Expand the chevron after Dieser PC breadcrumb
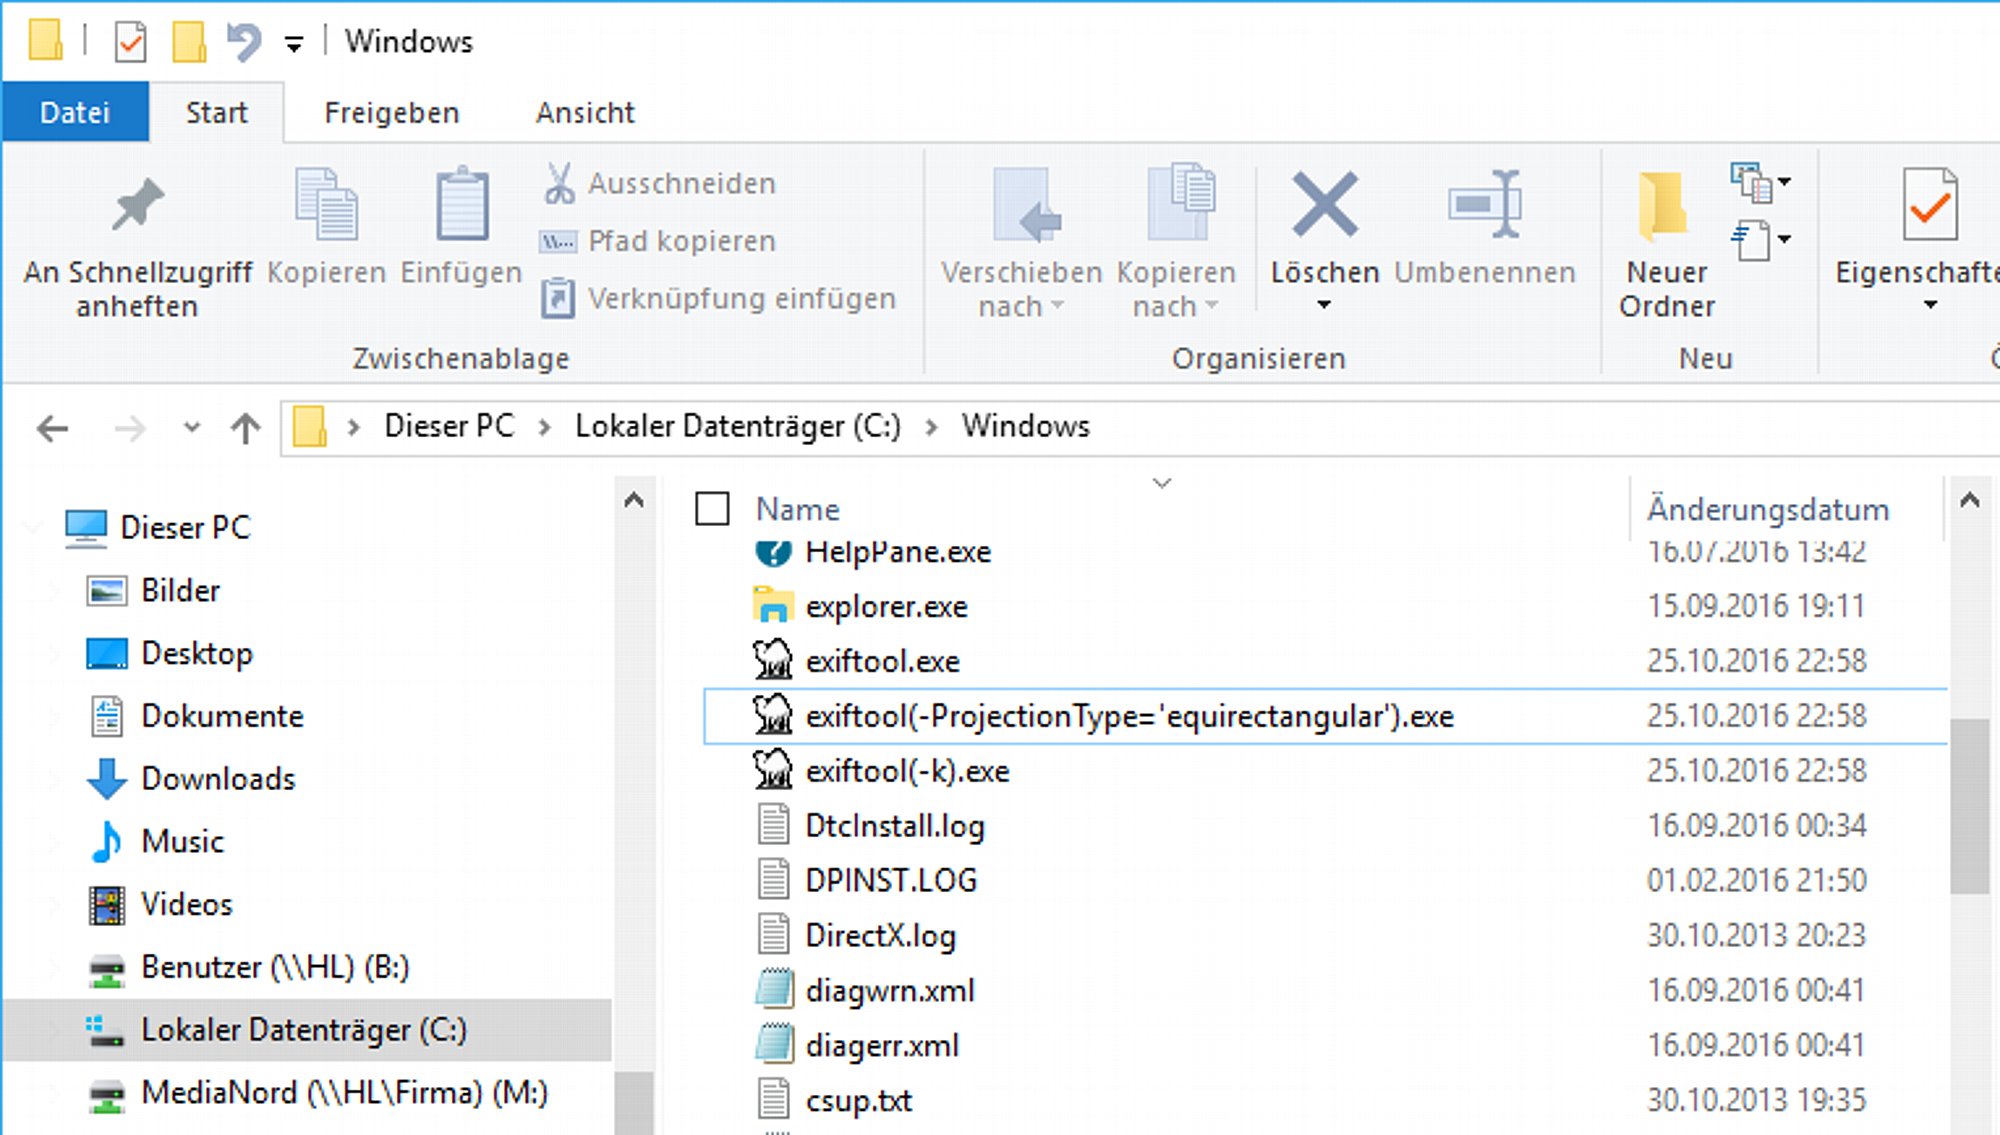 click(x=544, y=428)
